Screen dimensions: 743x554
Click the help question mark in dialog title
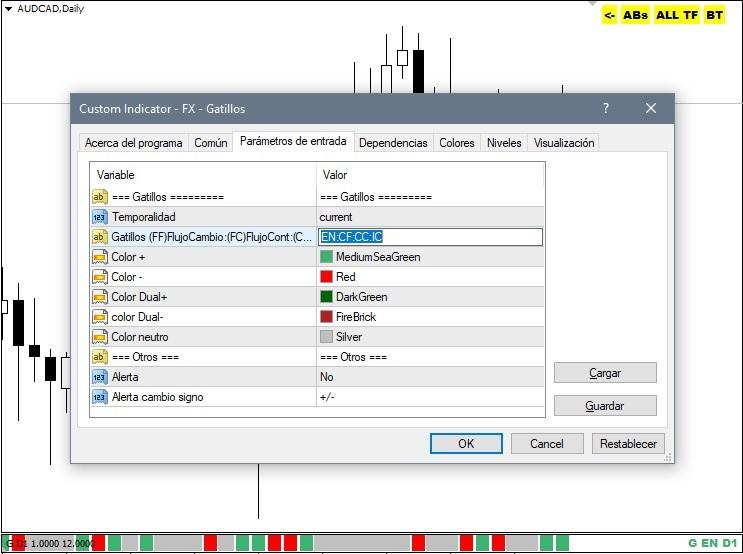[606, 108]
